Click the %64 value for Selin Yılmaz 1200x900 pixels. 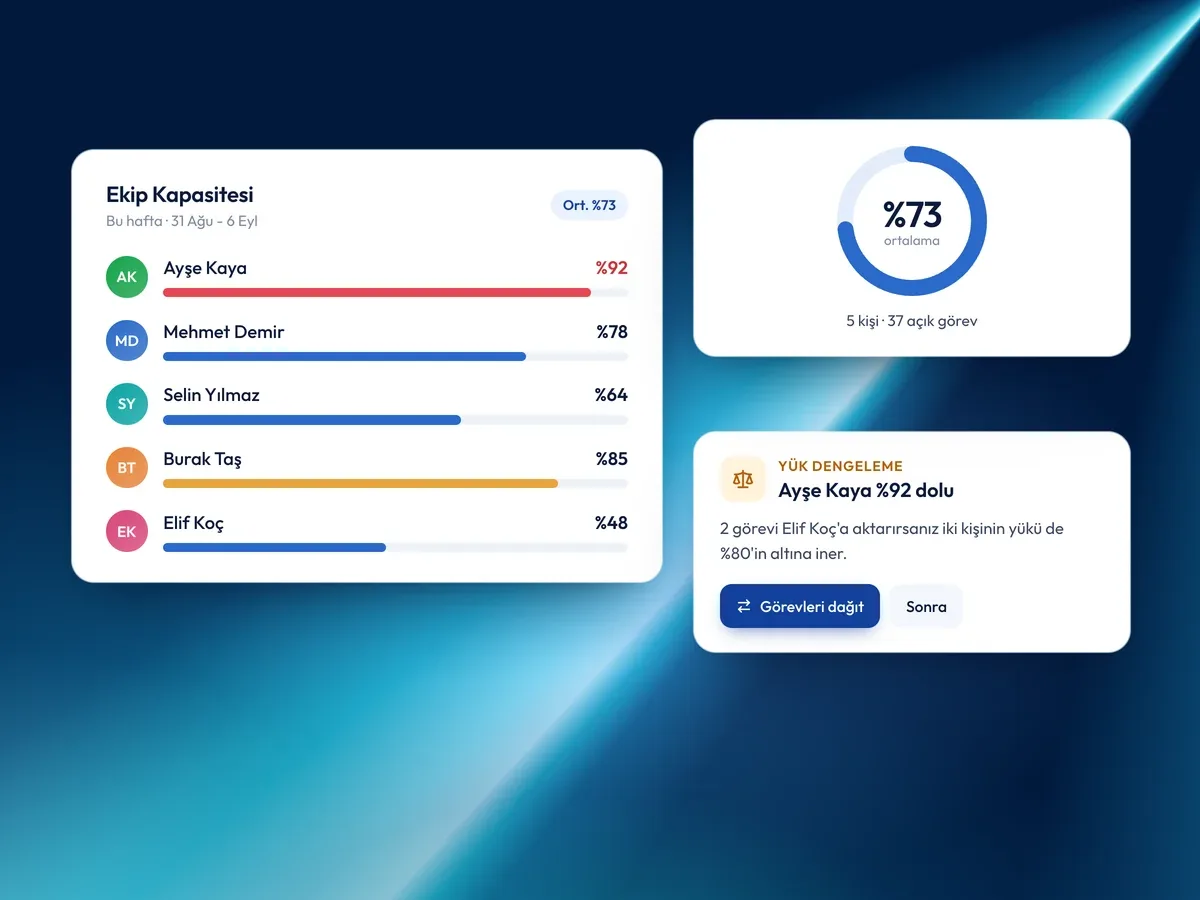(x=612, y=395)
